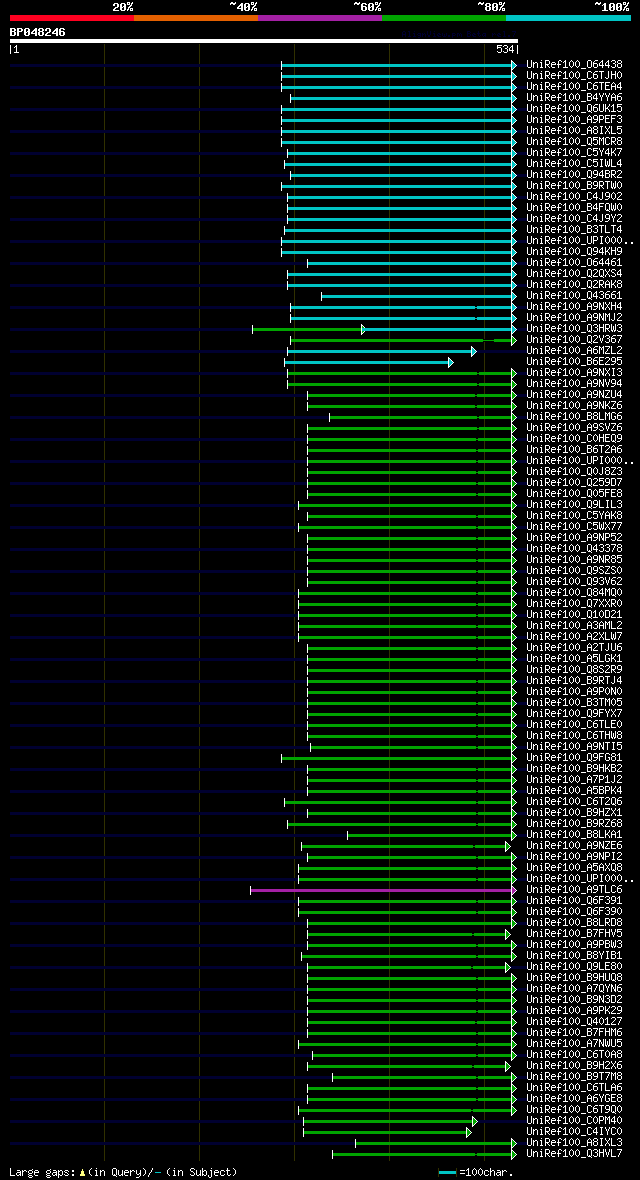The image size is (640, 1180).
Task: Select the UniRef100_B9RTW0 label
Action: pos(574,186)
